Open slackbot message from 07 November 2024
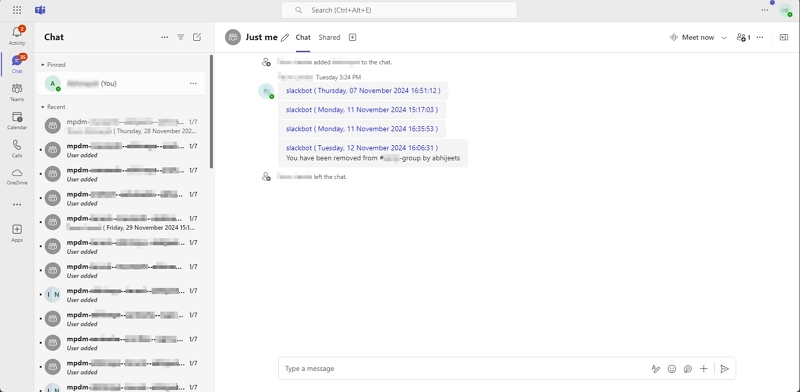800x392 pixels. (363, 91)
